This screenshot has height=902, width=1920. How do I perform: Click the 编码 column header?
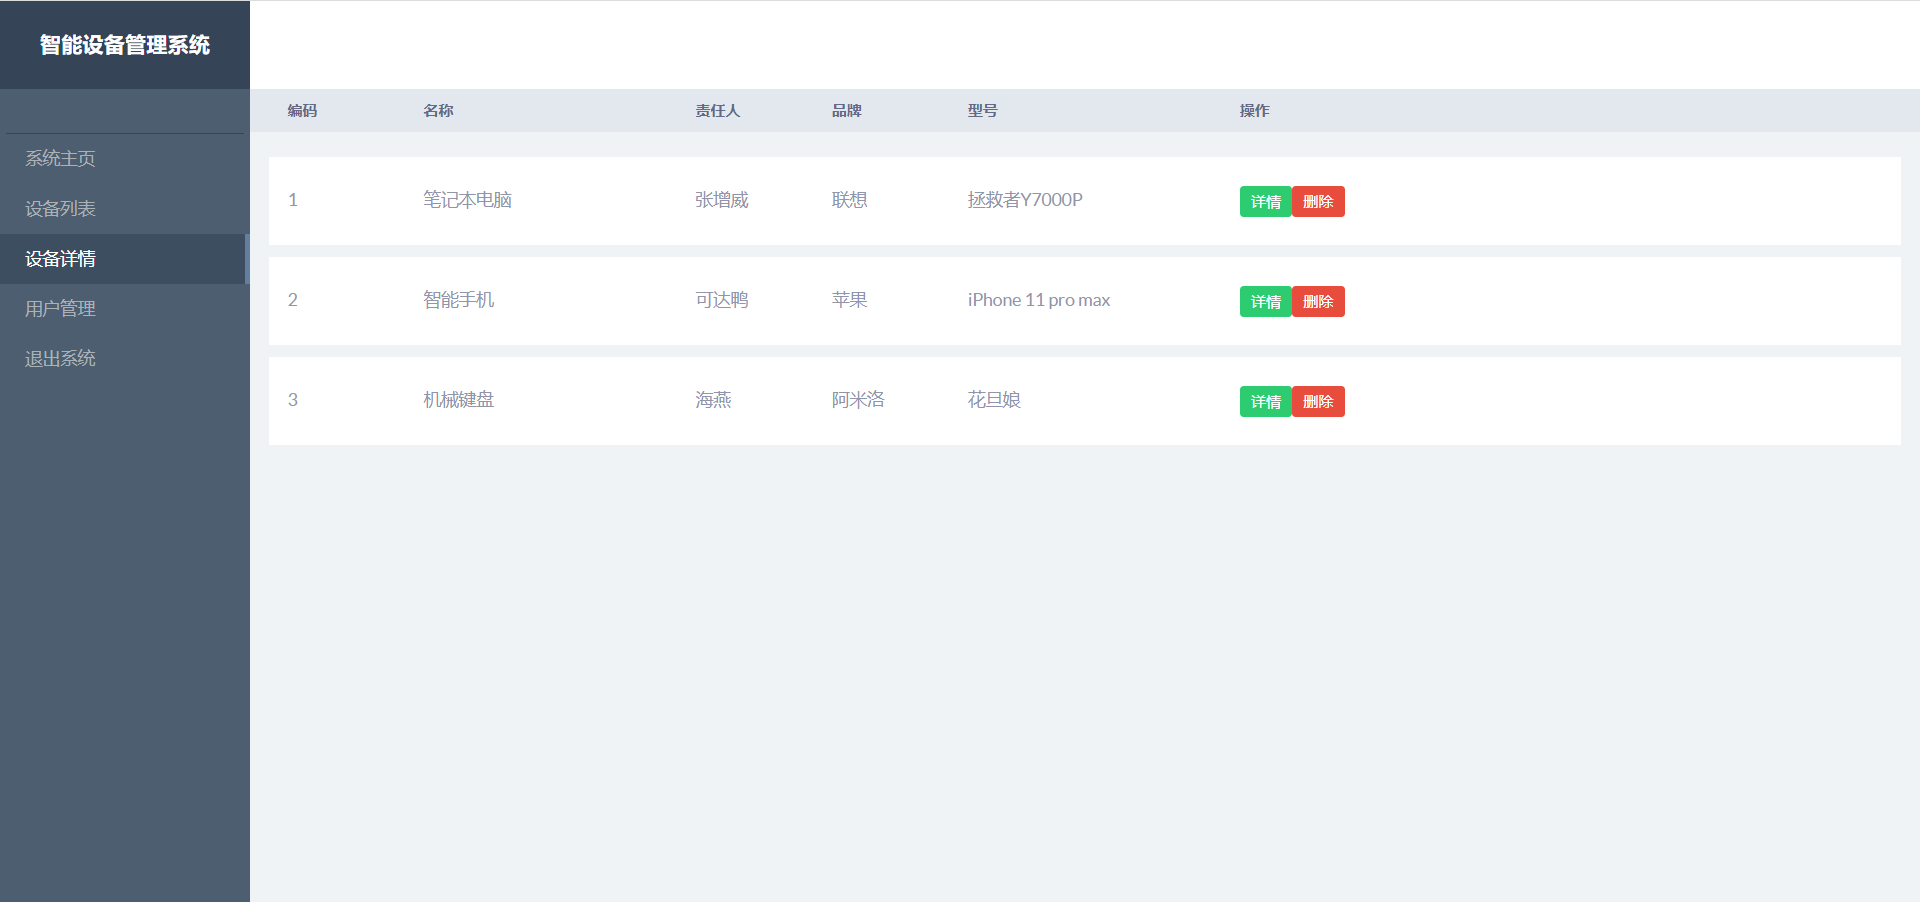click(x=304, y=111)
